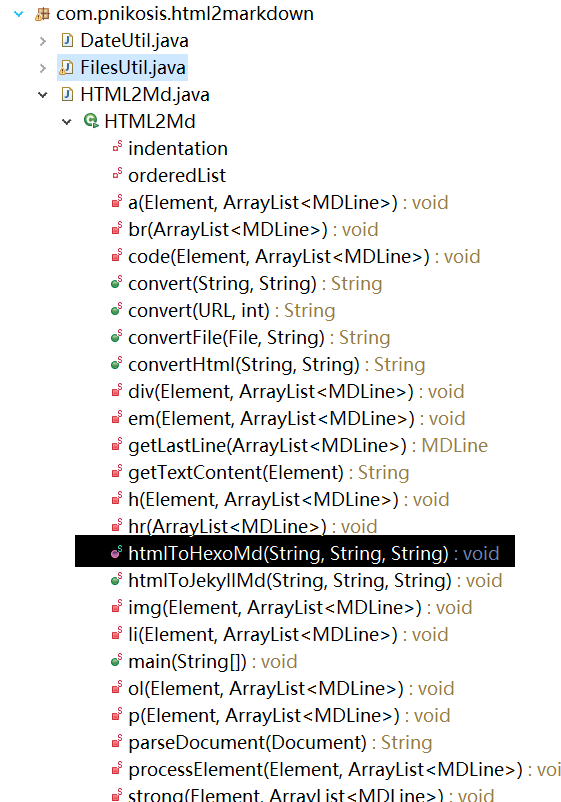
Task: Select the processElement method entry
Action: [x=344, y=770]
